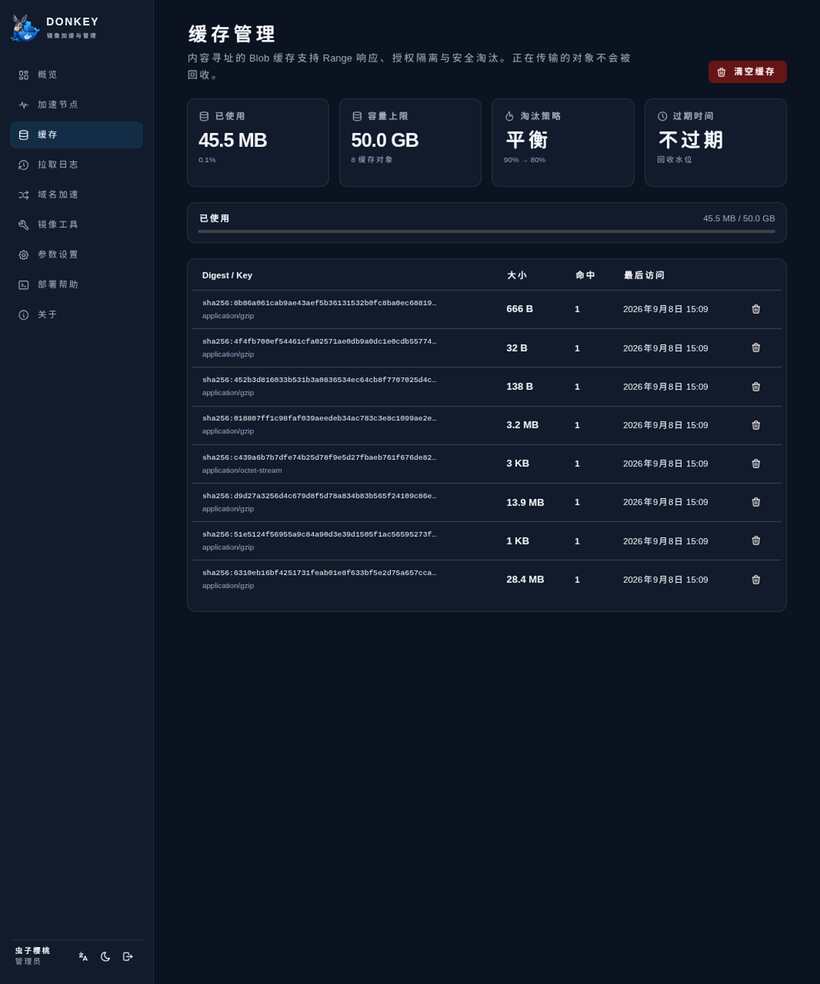
Task: Open the 镜像工具 page
Action: [77, 225]
